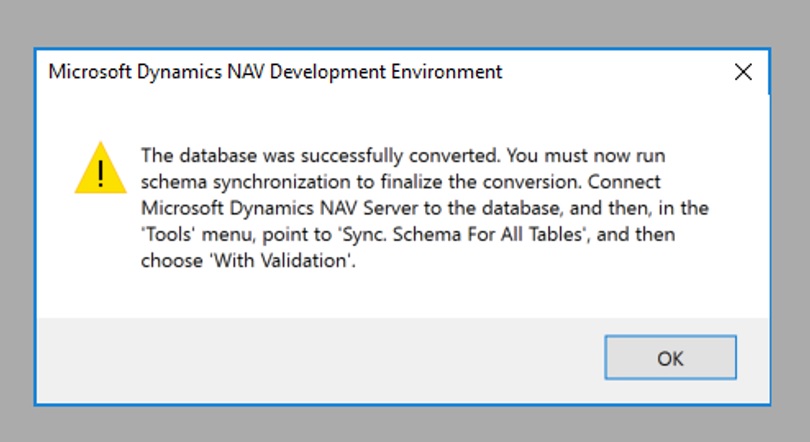Click the OK button
810x442 pixels.
[x=669, y=358]
